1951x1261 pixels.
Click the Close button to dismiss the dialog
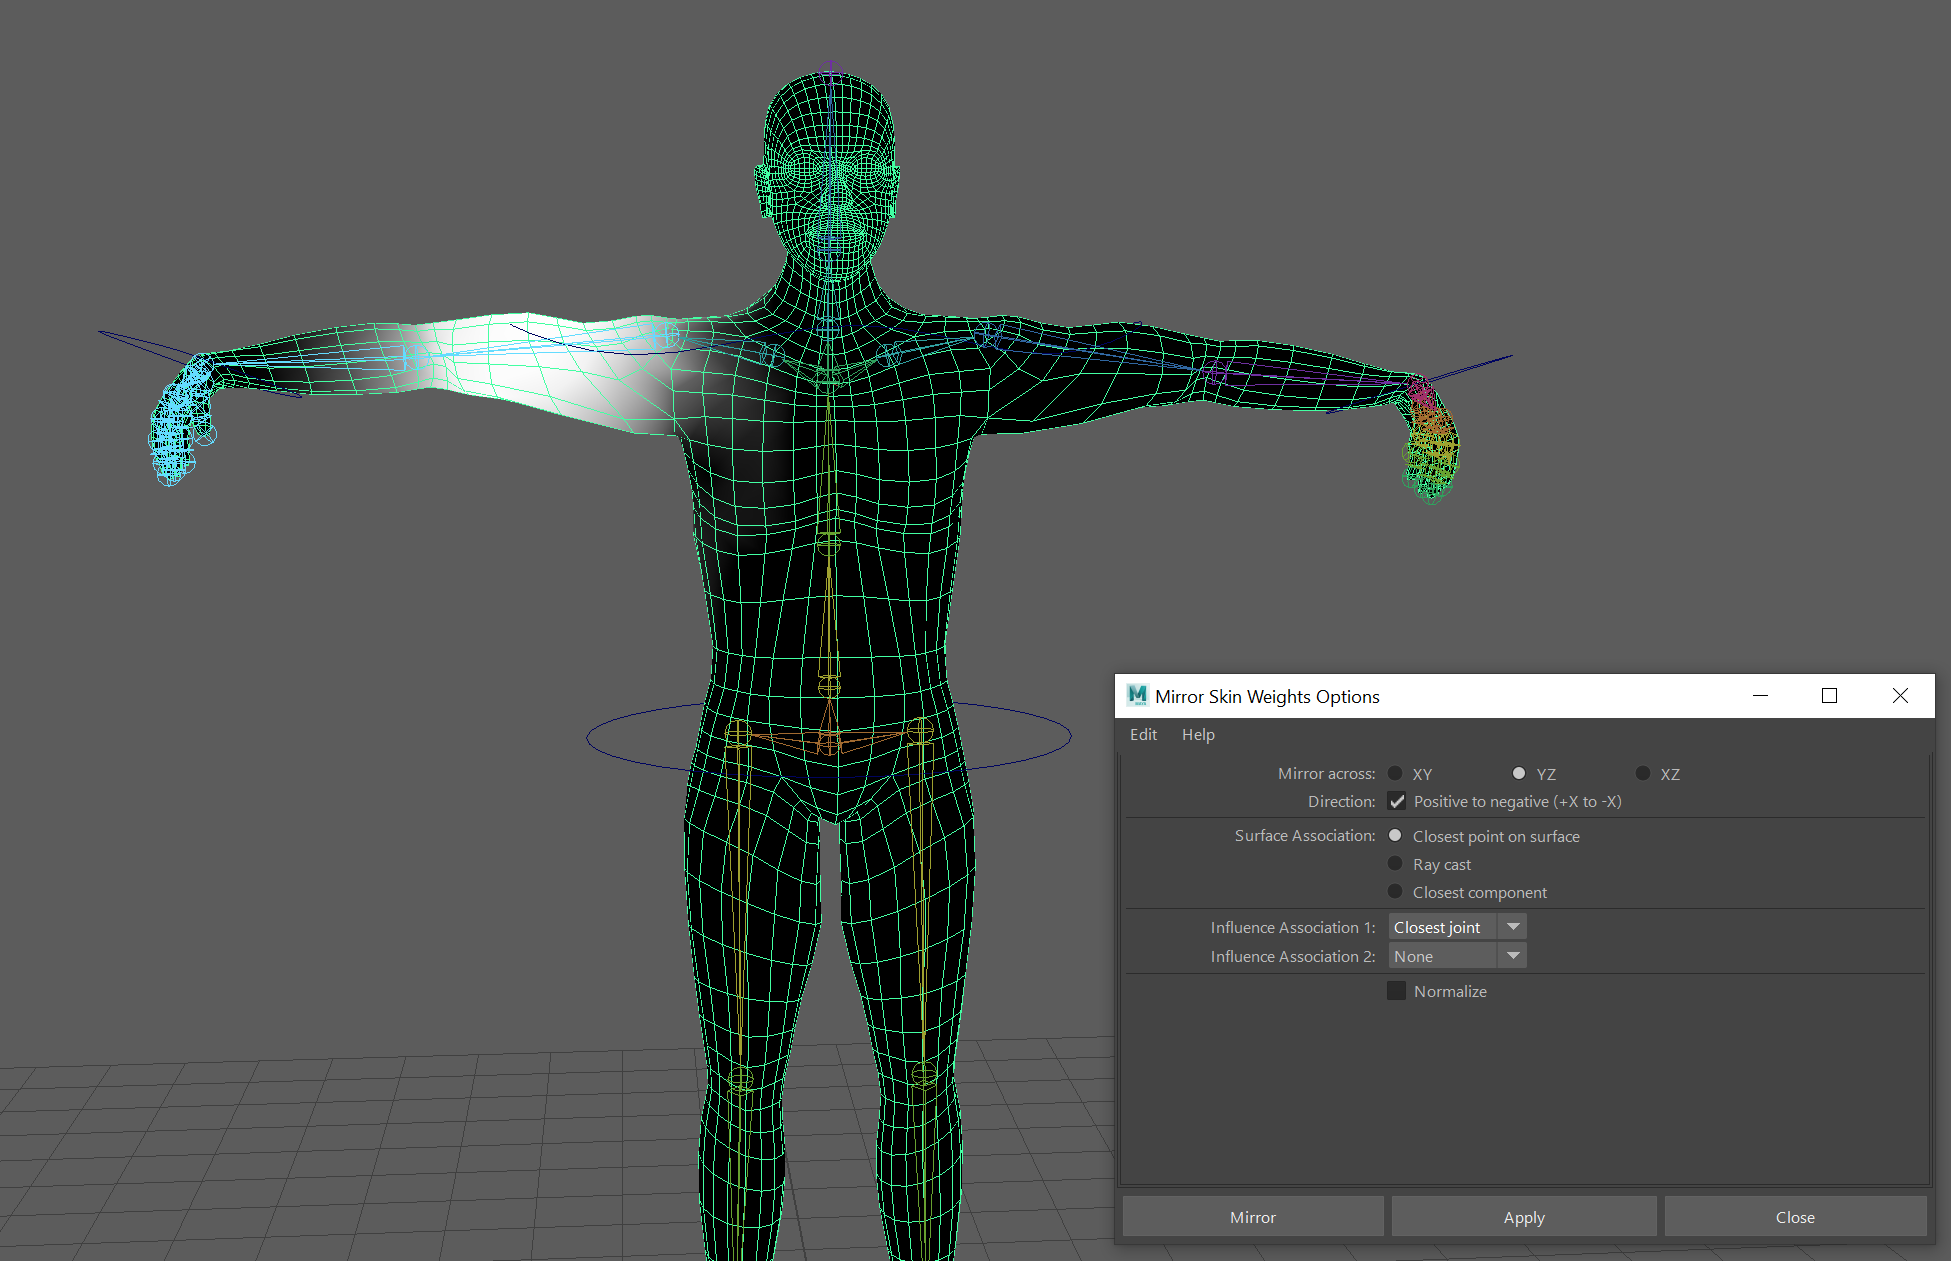[x=1794, y=1216]
